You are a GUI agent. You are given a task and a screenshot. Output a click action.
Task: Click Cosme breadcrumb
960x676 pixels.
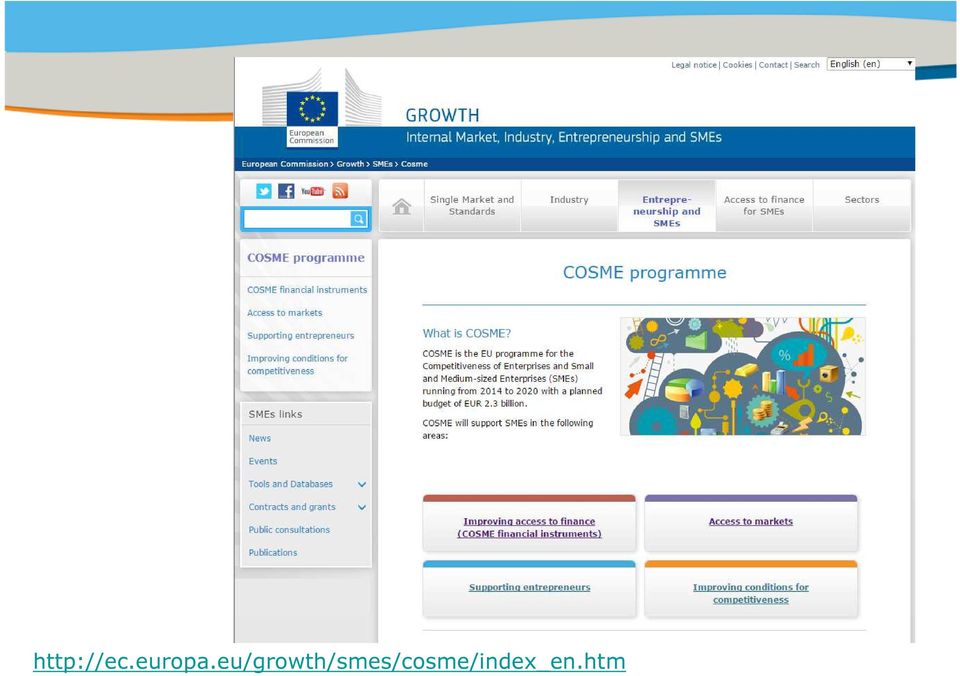[414, 164]
